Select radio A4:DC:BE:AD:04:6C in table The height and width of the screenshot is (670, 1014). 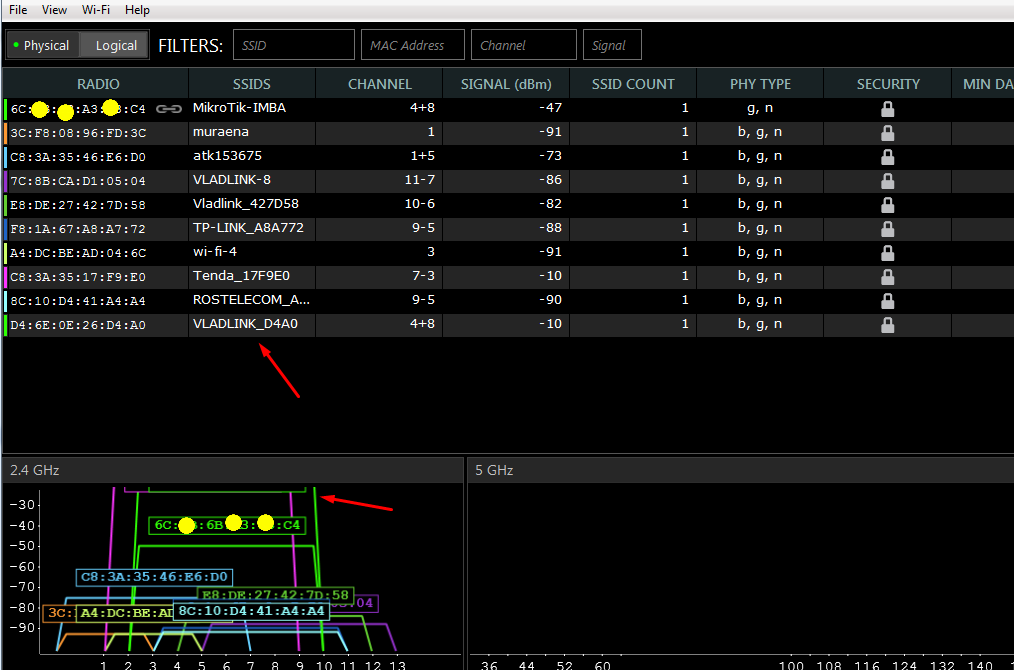78,254
